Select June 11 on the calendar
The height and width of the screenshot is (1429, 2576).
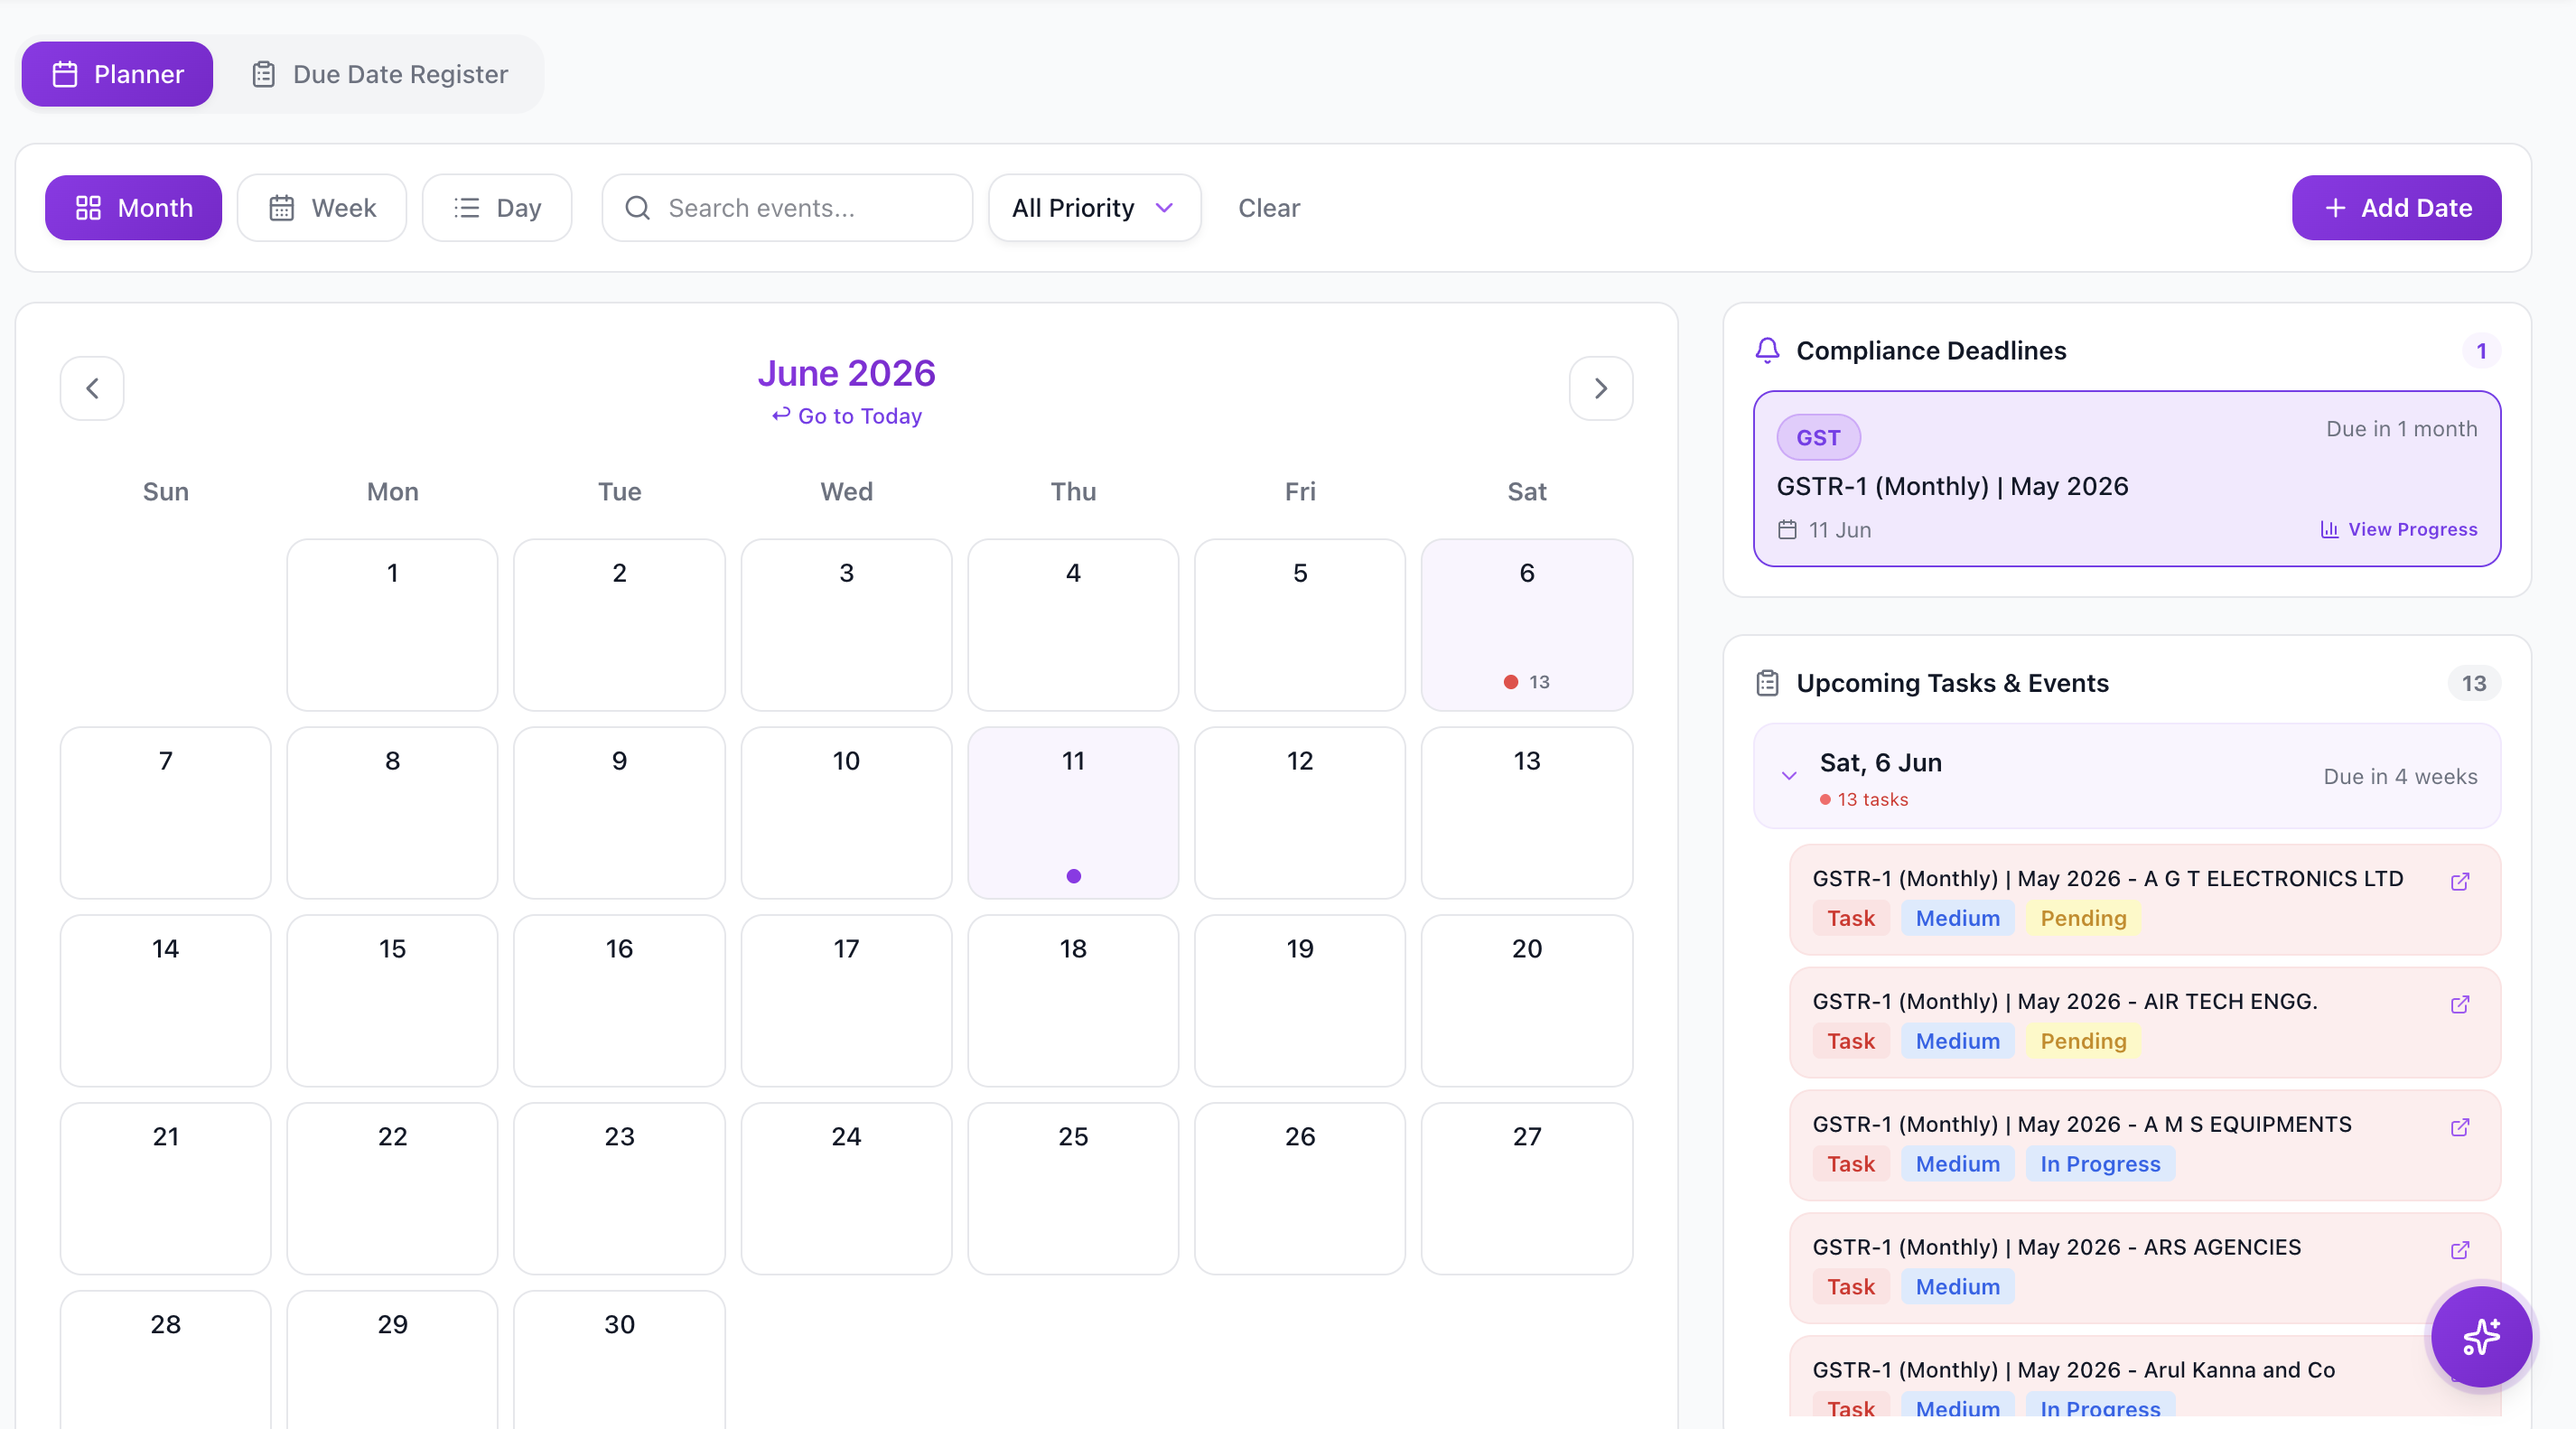[1073, 813]
